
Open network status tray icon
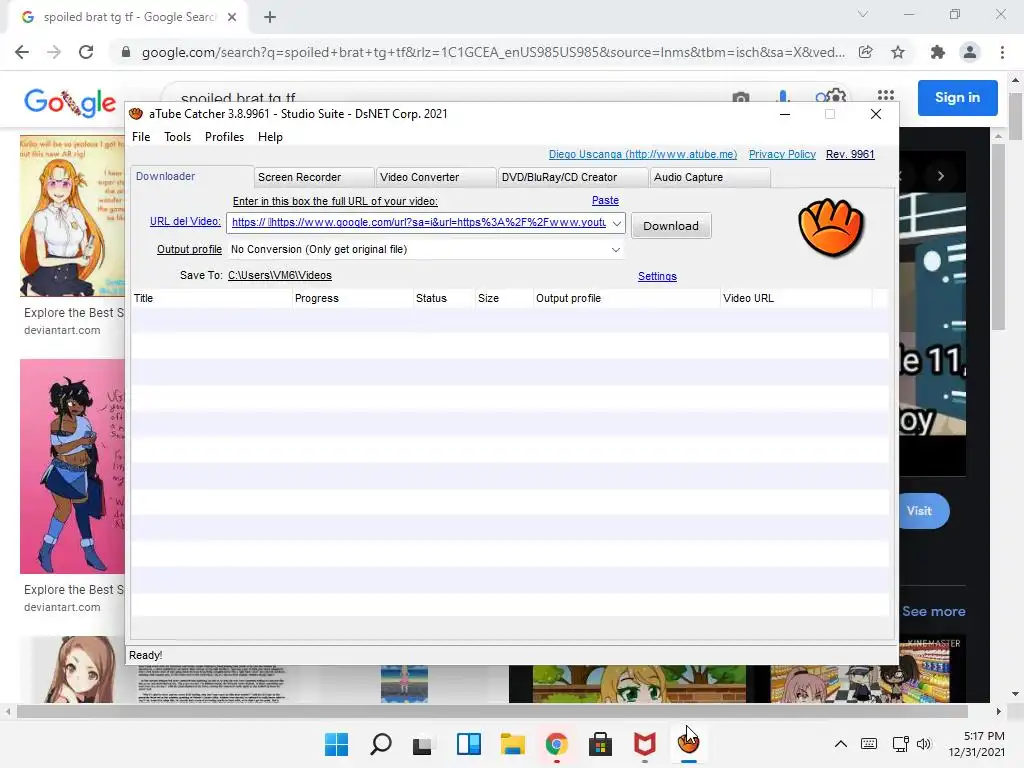tap(901, 744)
